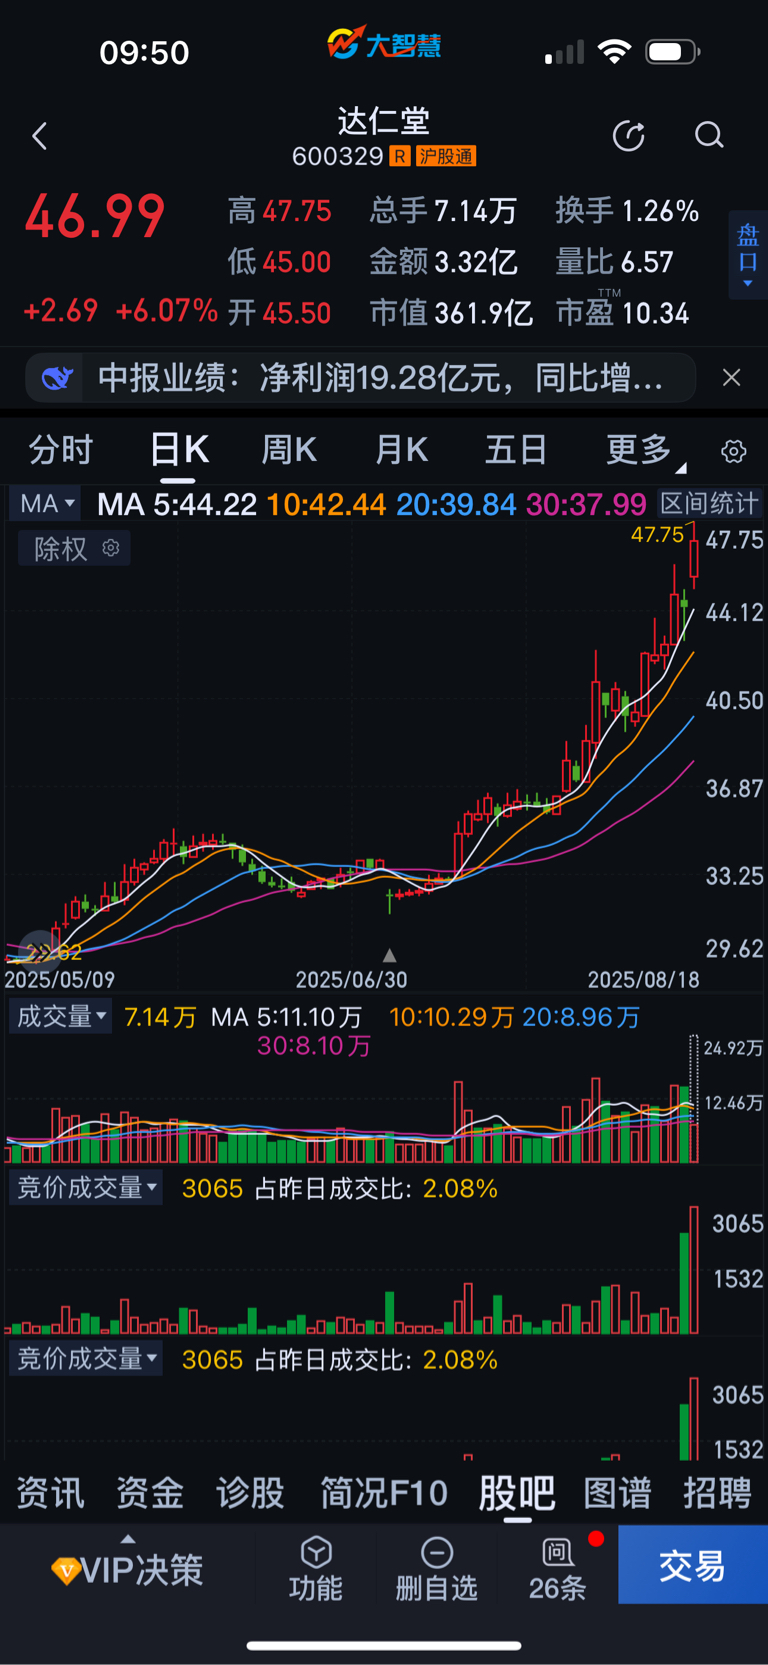
Task: Open the 简况F10 tab
Action: (x=384, y=1492)
